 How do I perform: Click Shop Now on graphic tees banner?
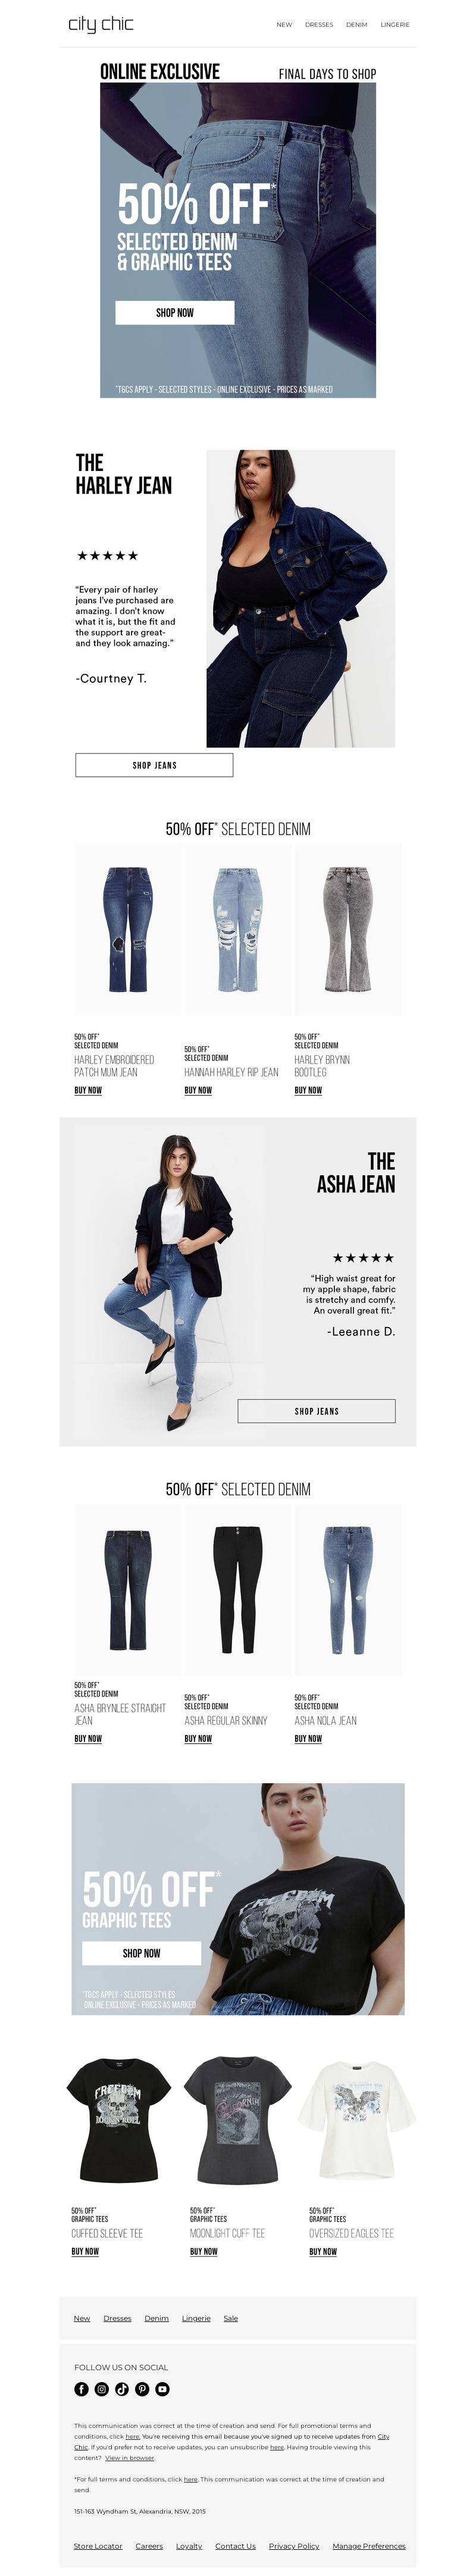(141, 1952)
